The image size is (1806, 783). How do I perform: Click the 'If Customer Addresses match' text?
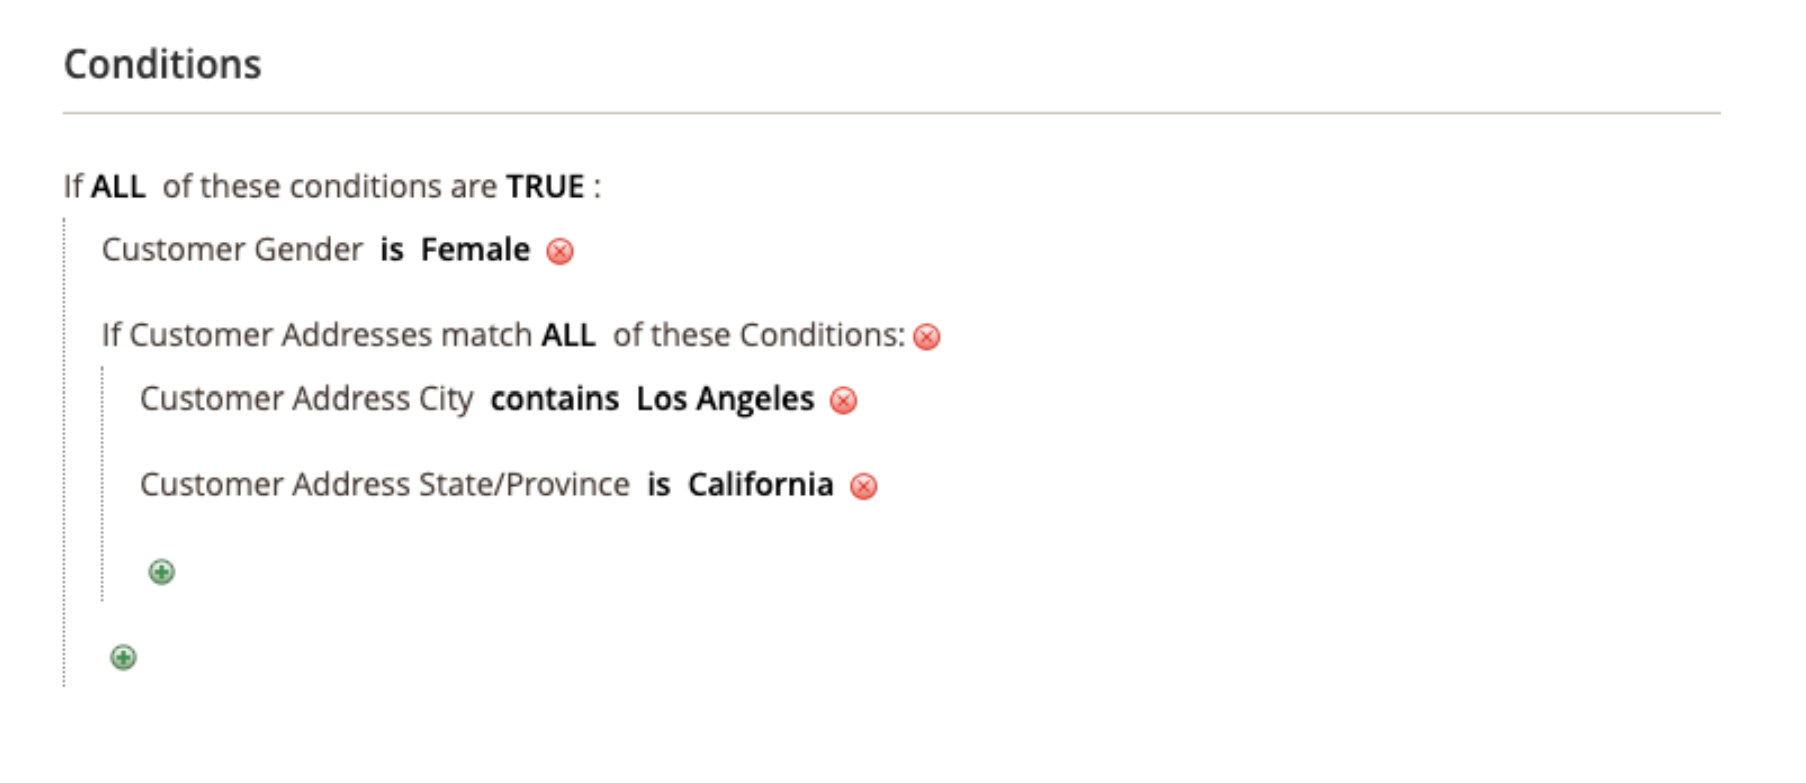tap(318, 335)
